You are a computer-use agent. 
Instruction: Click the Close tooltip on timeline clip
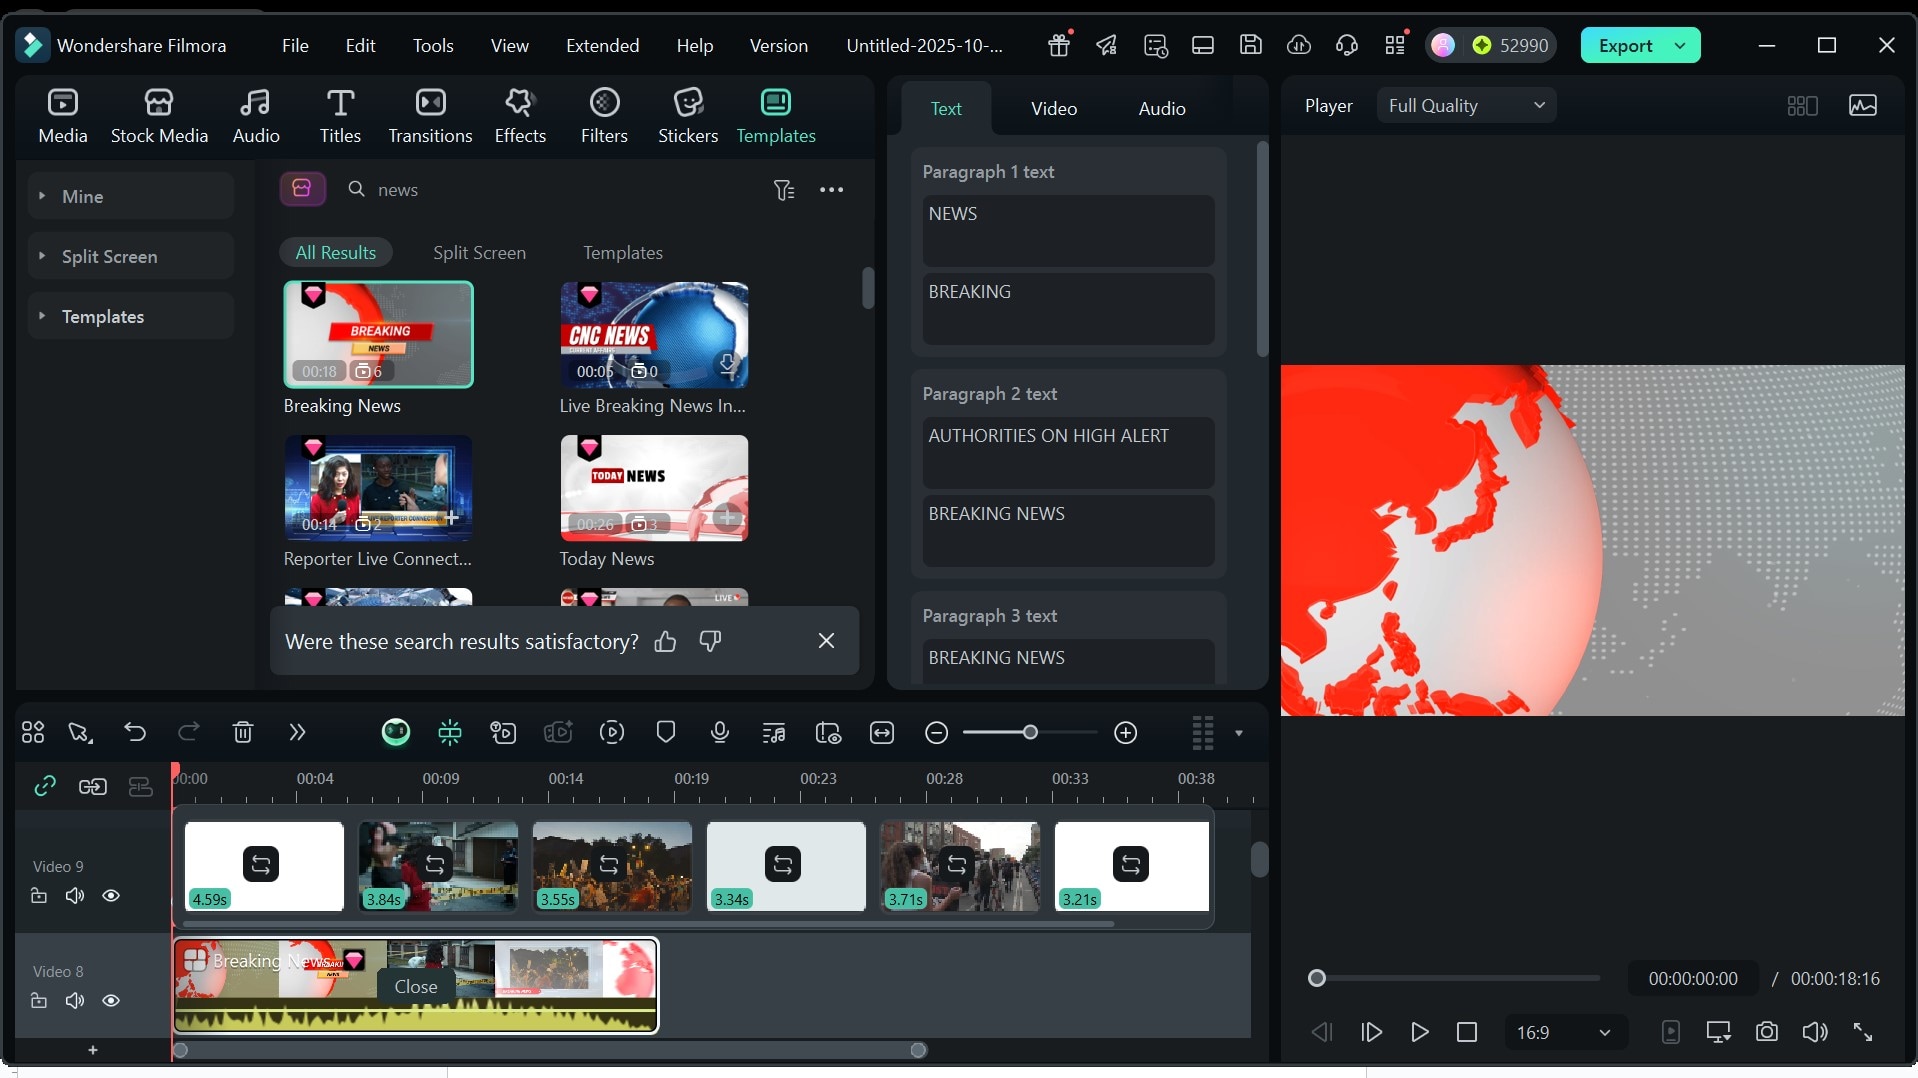click(x=416, y=987)
